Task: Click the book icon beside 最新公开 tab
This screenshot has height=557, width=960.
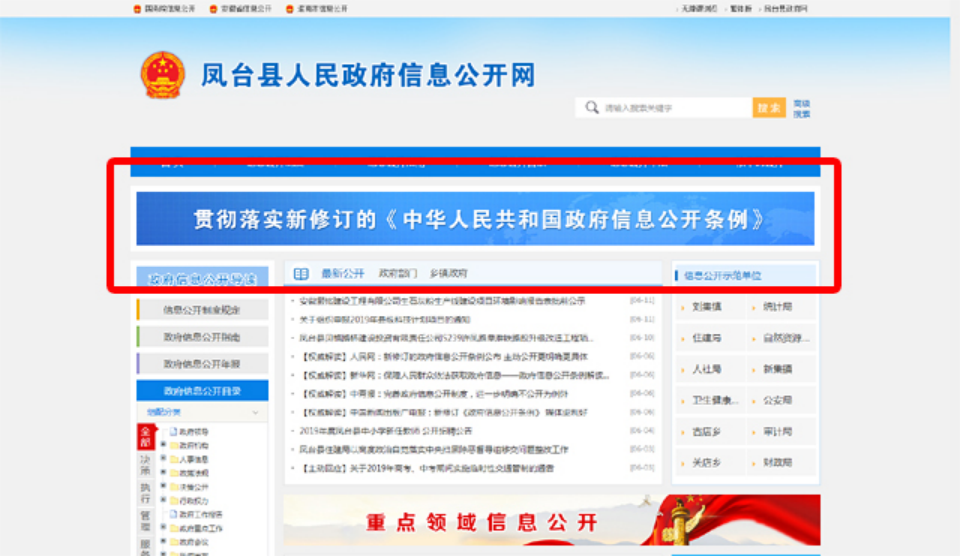Action: pyautogui.click(x=301, y=273)
